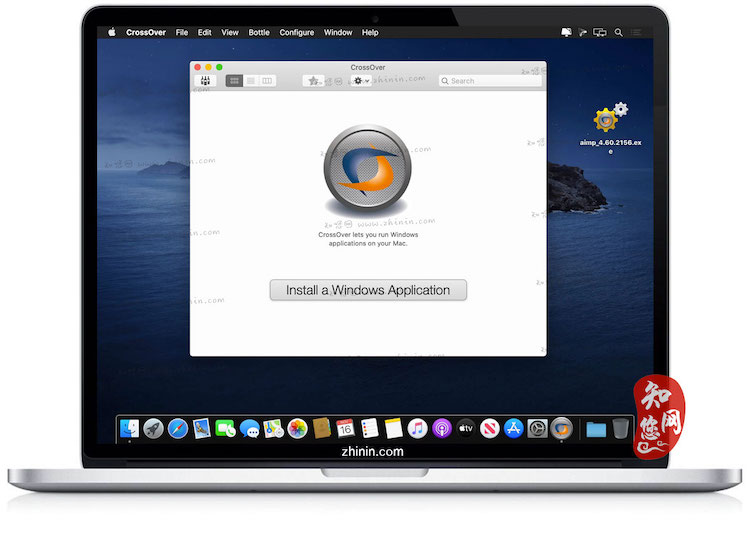Click the large CrossOver logo
Screen dimensions: 752x534
tap(367, 168)
